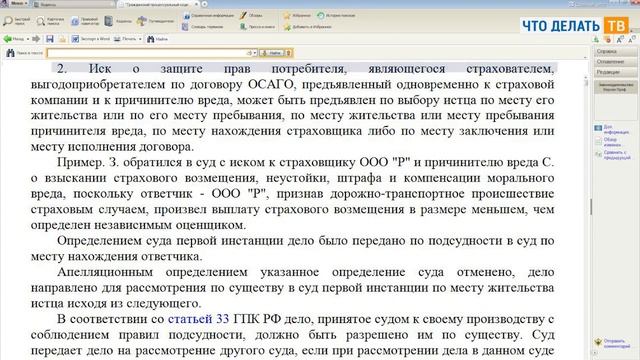Open Справка tab in right panel
Screen dimensions: 640x360
coord(616,51)
